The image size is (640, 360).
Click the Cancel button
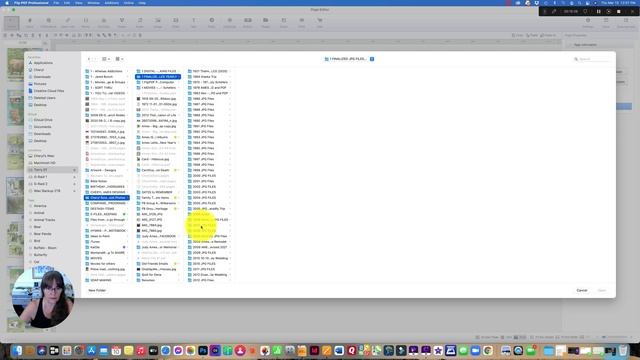[582, 290]
